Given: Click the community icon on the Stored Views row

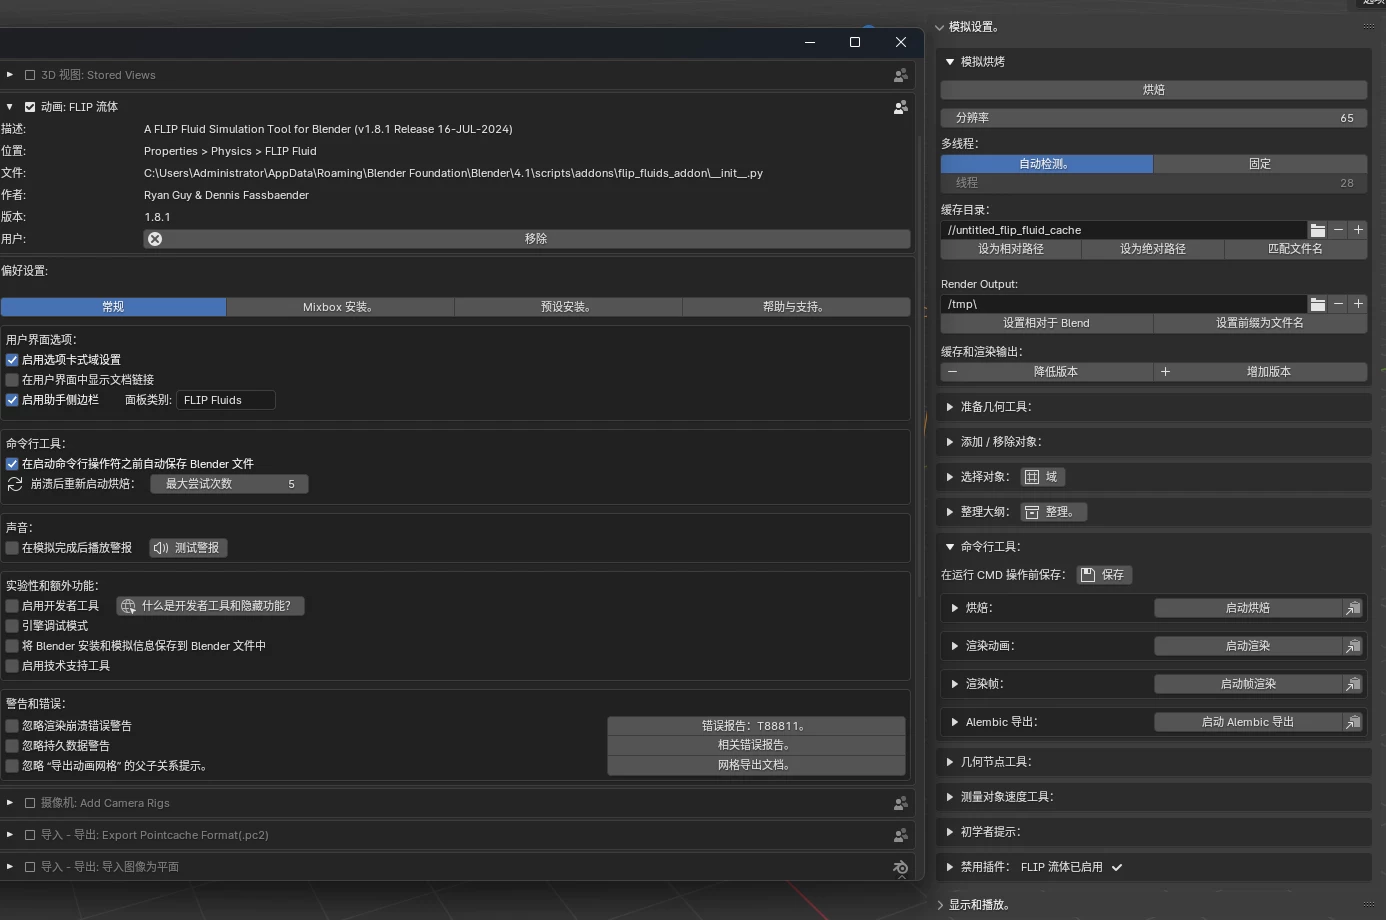Looking at the screenshot, I should 901,75.
